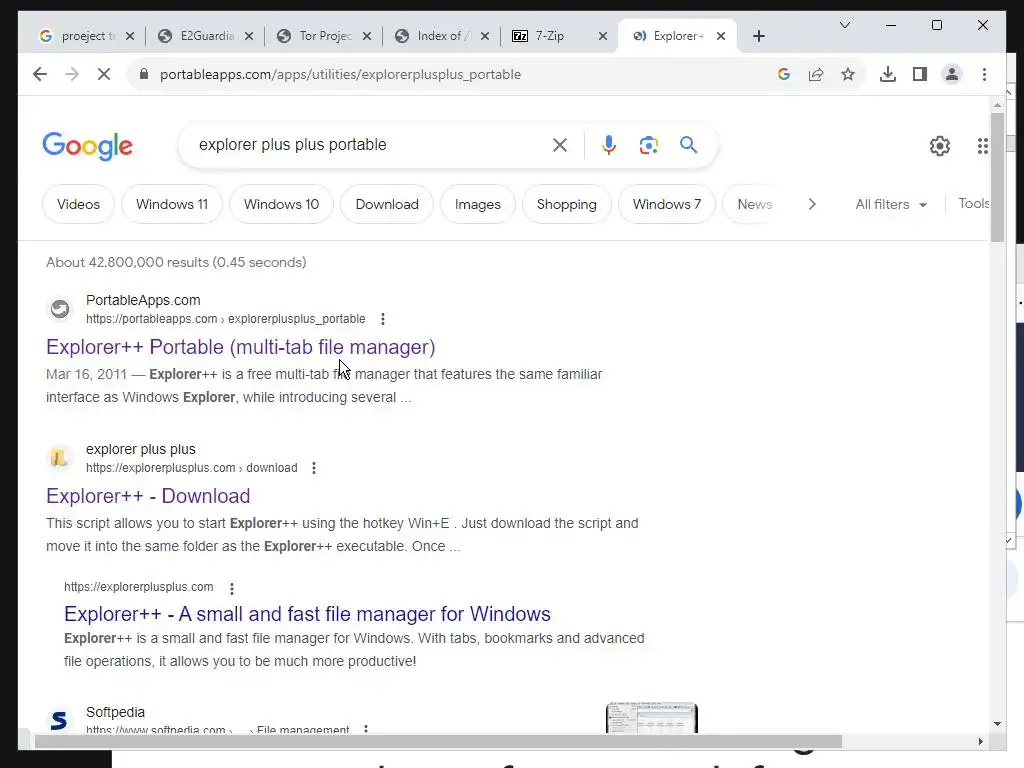Open the browser downloads icon
Viewport: 1024px width, 768px height.
pos(888,74)
